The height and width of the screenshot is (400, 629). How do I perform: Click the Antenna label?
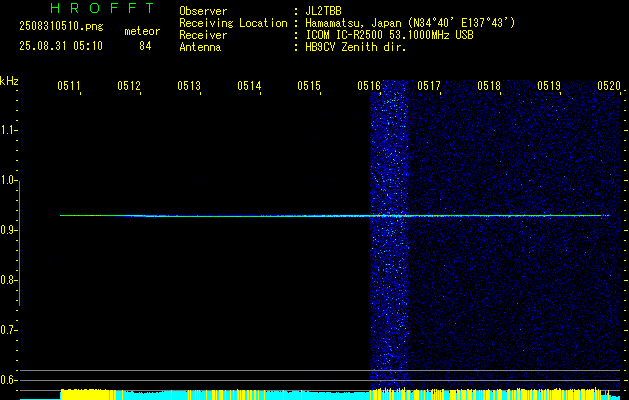pos(200,47)
